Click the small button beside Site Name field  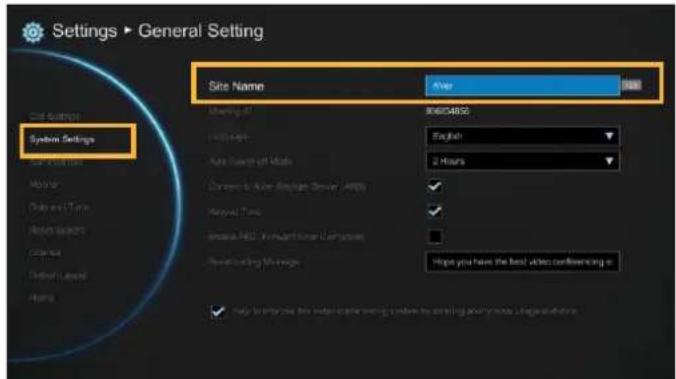(631, 85)
